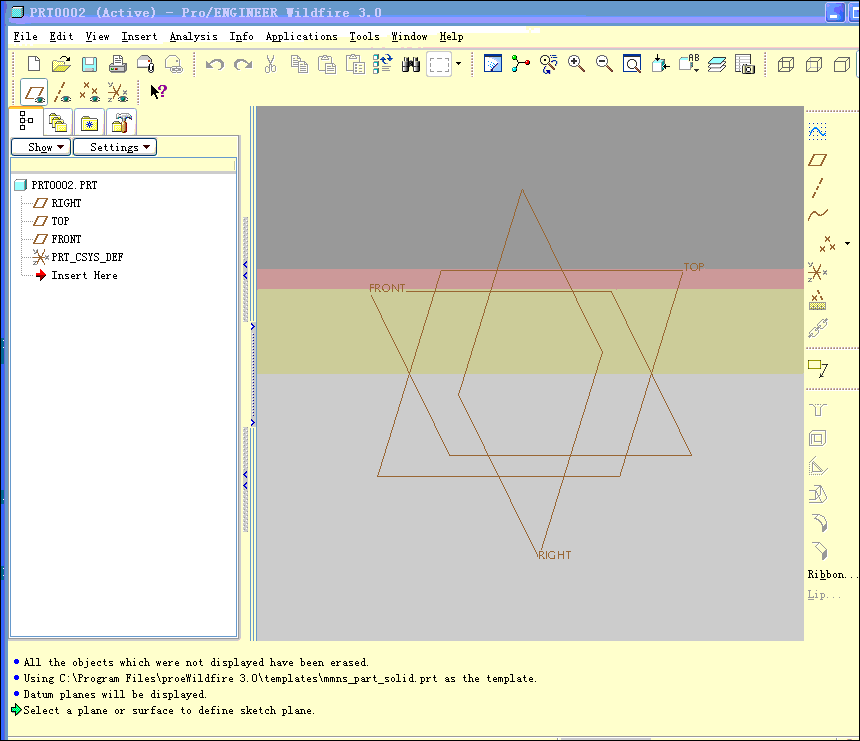This screenshot has width=860, height=741.
Task: Print the model using the printer icon
Action: (117, 64)
